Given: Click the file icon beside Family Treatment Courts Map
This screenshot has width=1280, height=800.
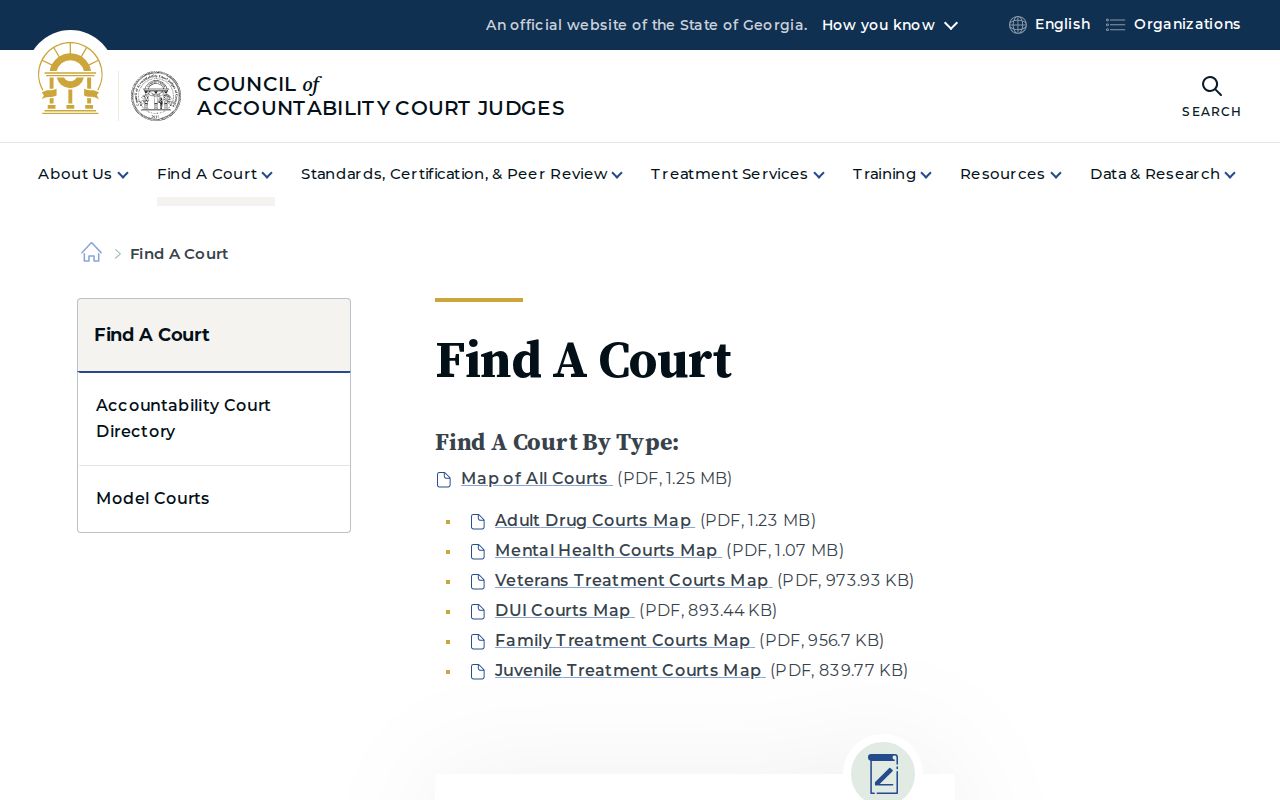Looking at the screenshot, I should (x=478, y=642).
